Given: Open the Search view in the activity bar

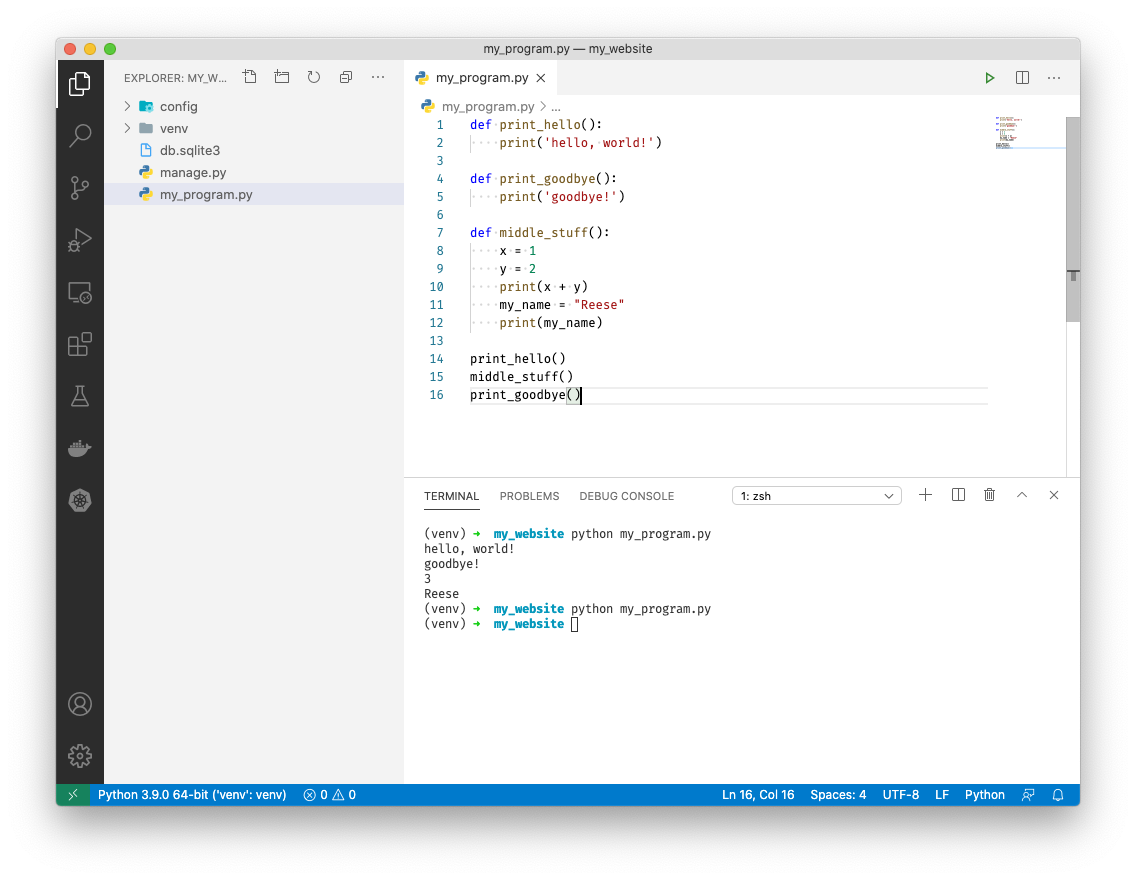Looking at the screenshot, I should pyautogui.click(x=80, y=135).
